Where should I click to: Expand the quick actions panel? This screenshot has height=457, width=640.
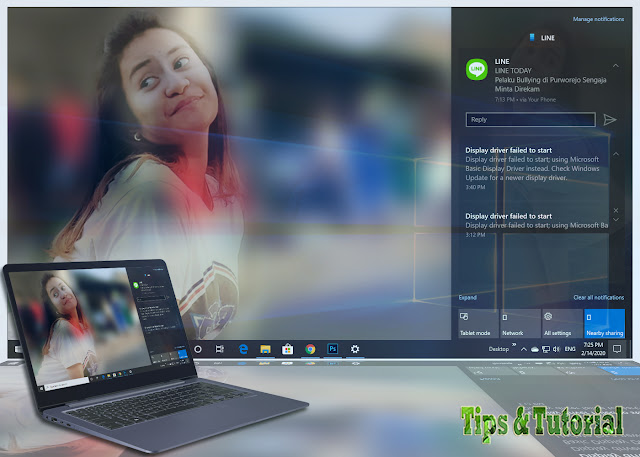coord(467,297)
